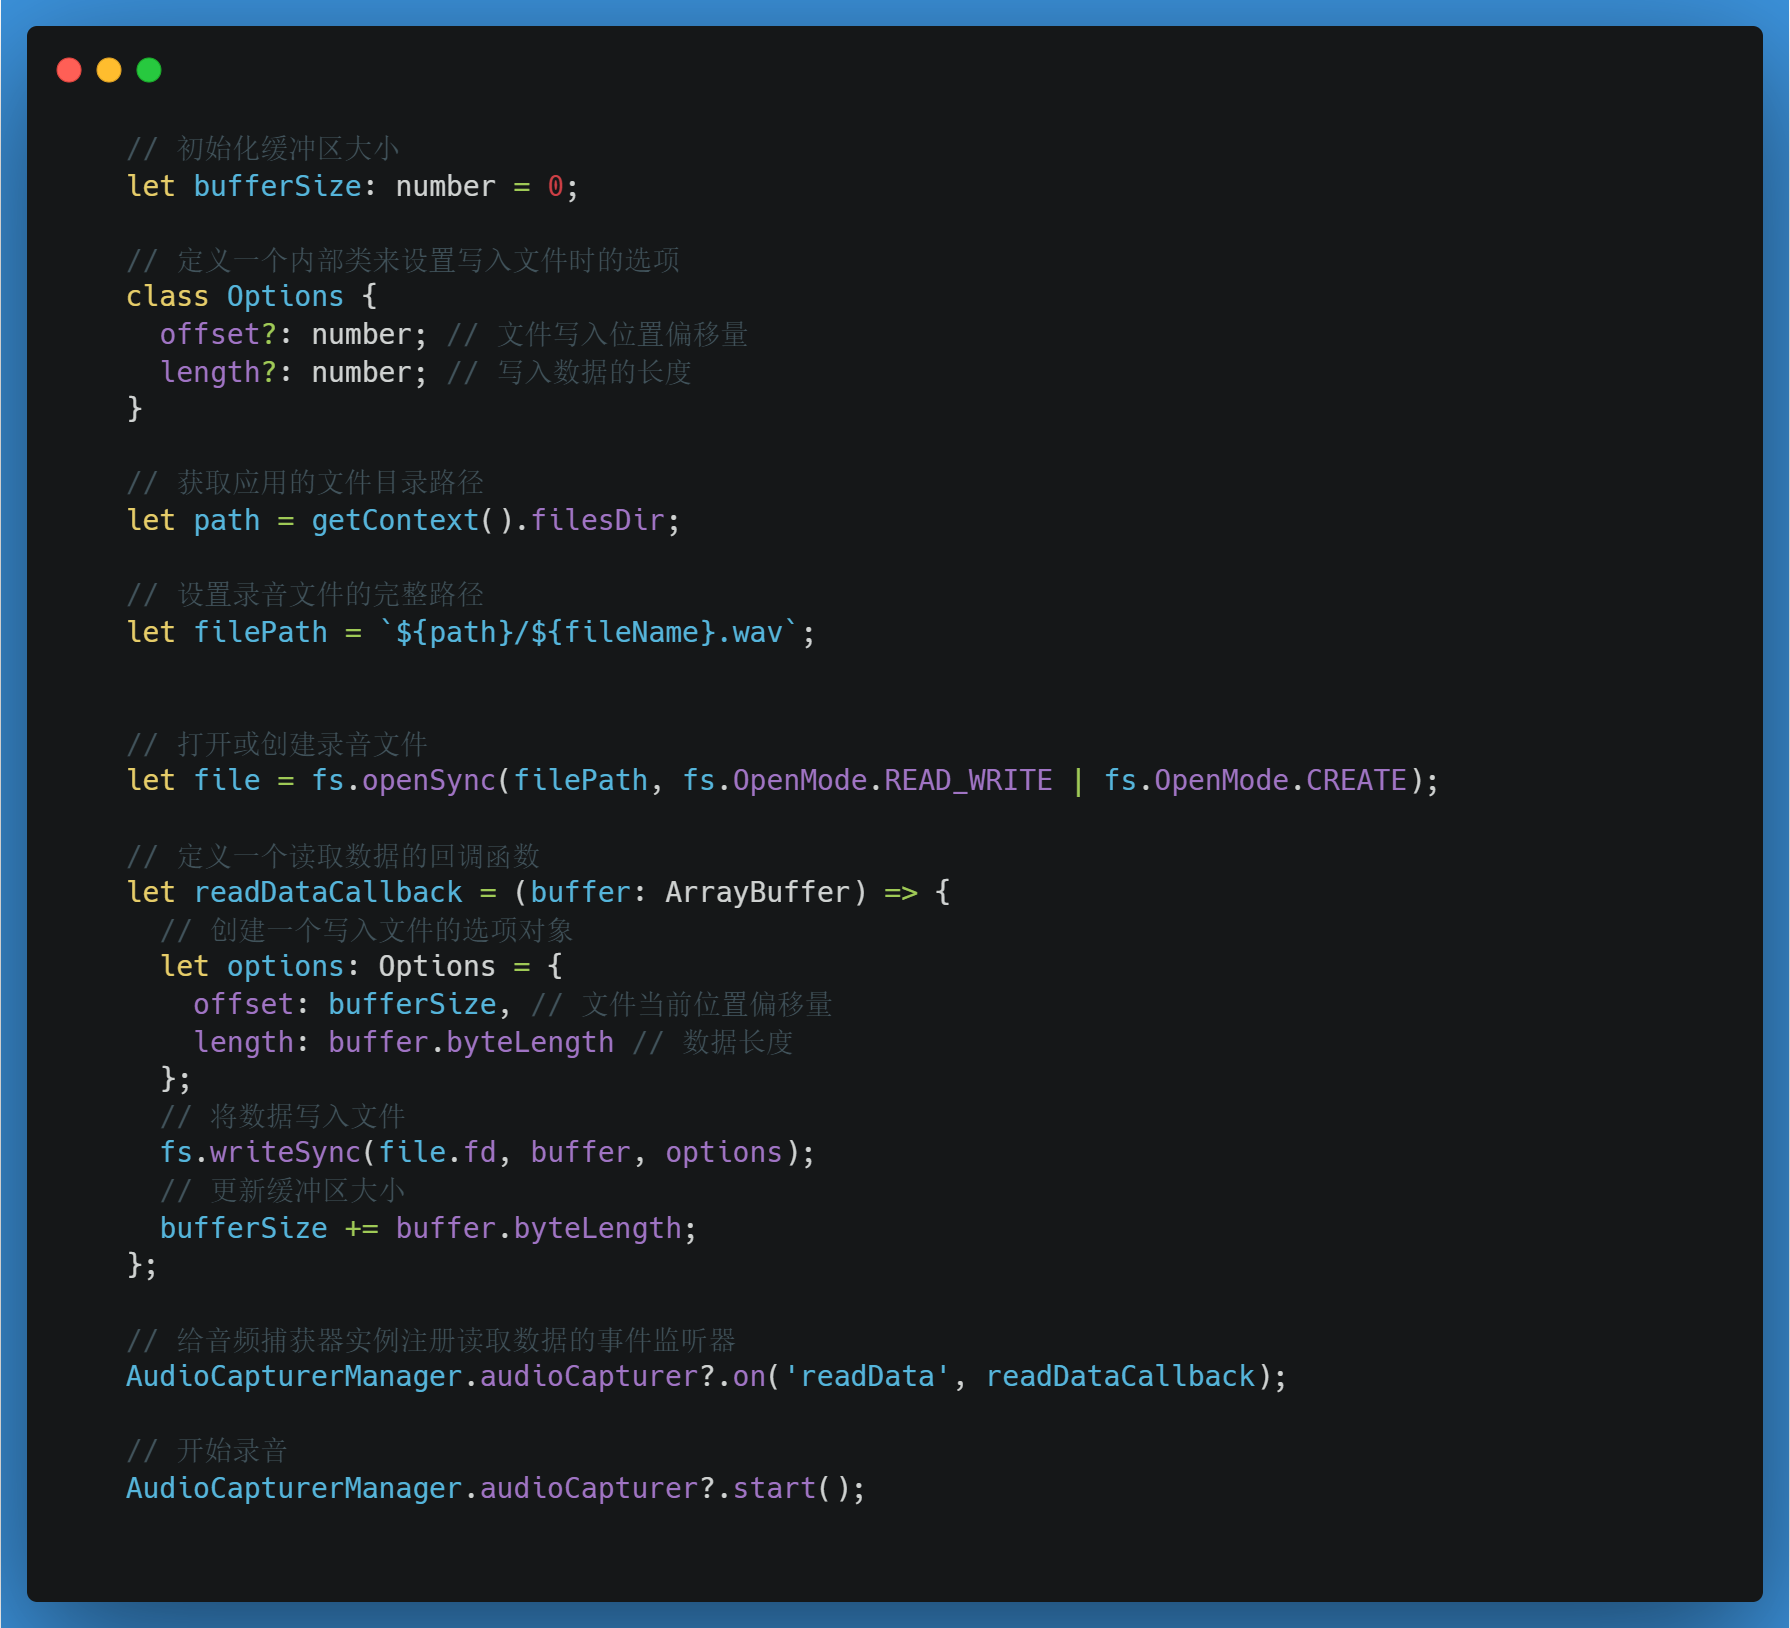
Task: Click the filesDir property
Action: (597, 520)
